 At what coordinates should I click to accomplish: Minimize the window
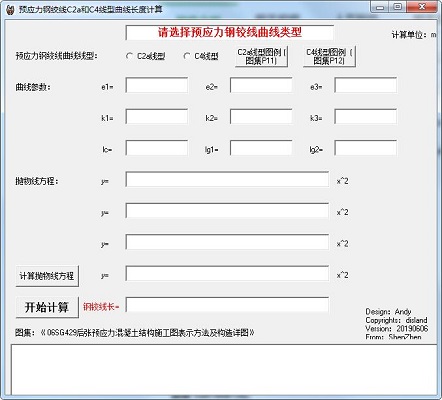tap(380, 7)
